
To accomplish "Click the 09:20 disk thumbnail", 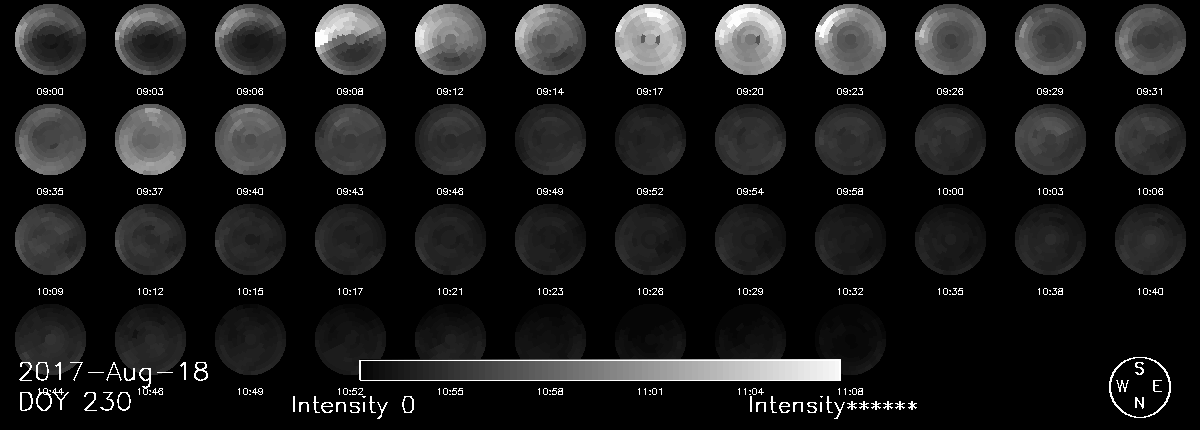I will click(x=750, y=41).
